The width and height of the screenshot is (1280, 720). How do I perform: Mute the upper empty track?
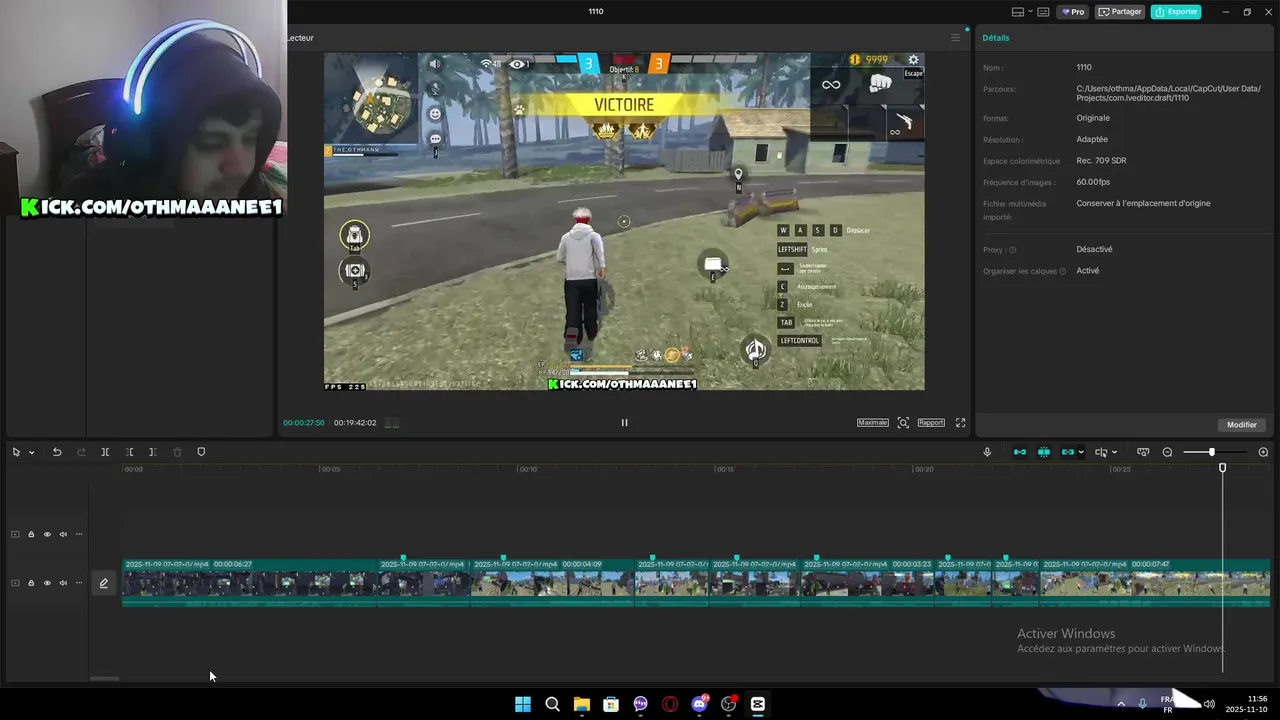63,534
